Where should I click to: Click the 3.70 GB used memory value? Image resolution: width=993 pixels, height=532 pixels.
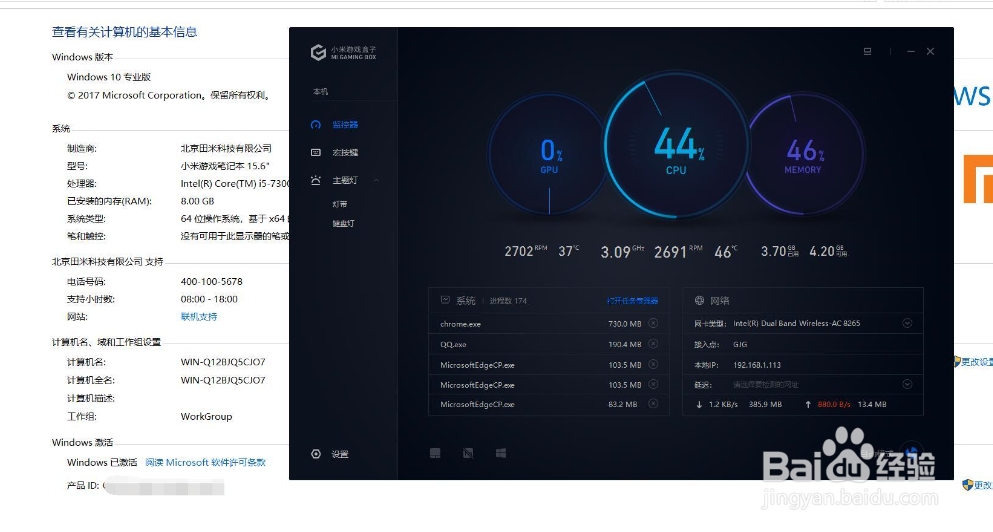780,251
